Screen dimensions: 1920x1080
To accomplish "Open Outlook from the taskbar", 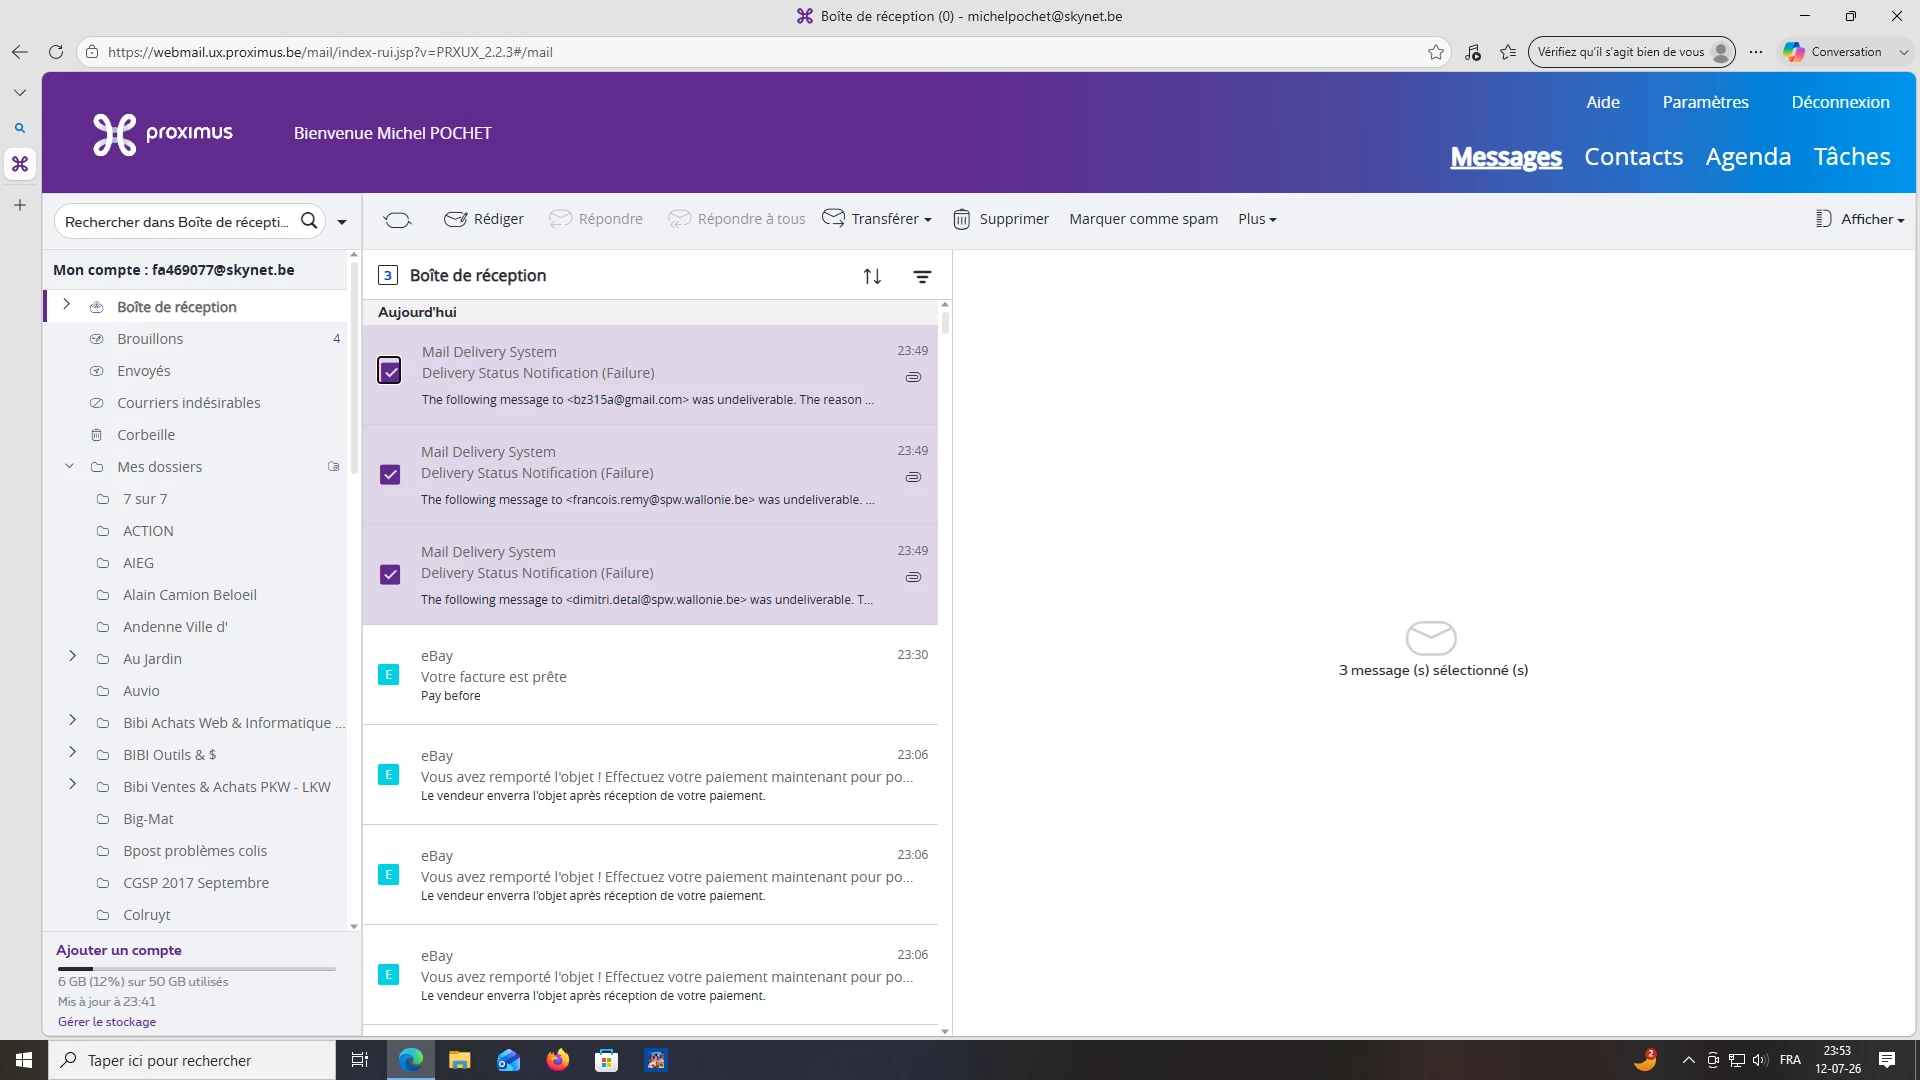I will (508, 1060).
